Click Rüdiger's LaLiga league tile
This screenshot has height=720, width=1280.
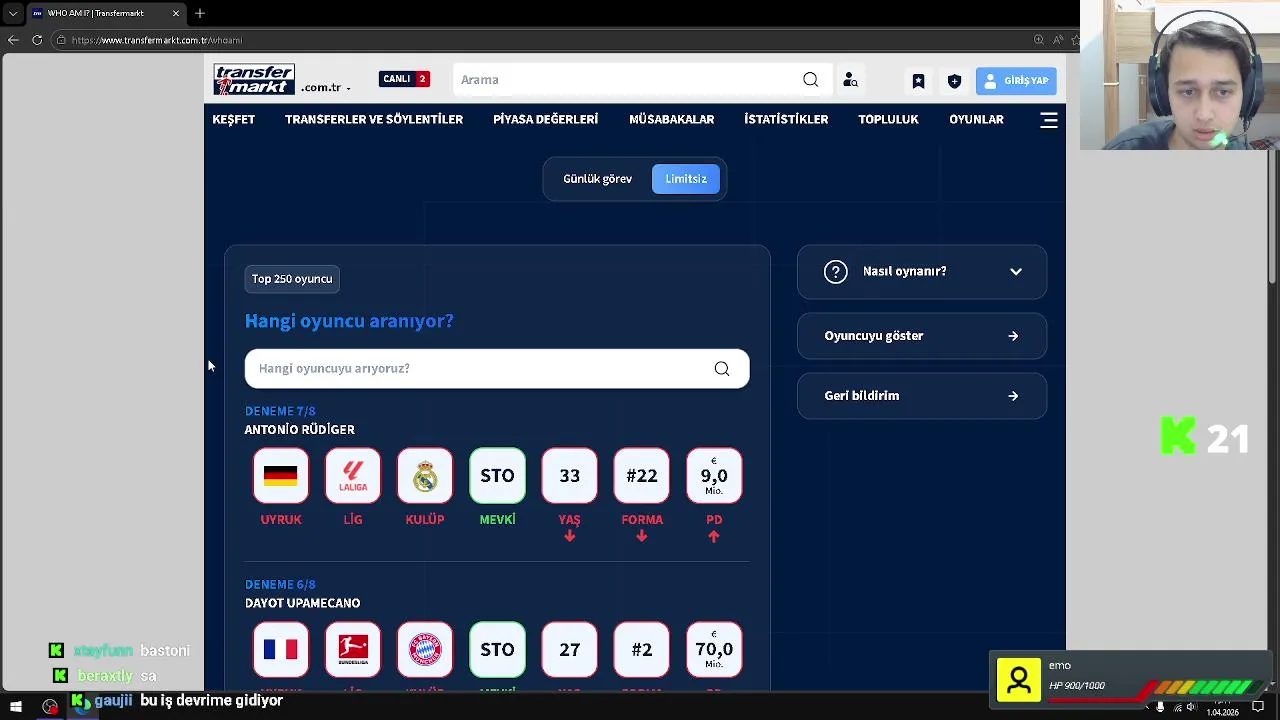pos(353,476)
